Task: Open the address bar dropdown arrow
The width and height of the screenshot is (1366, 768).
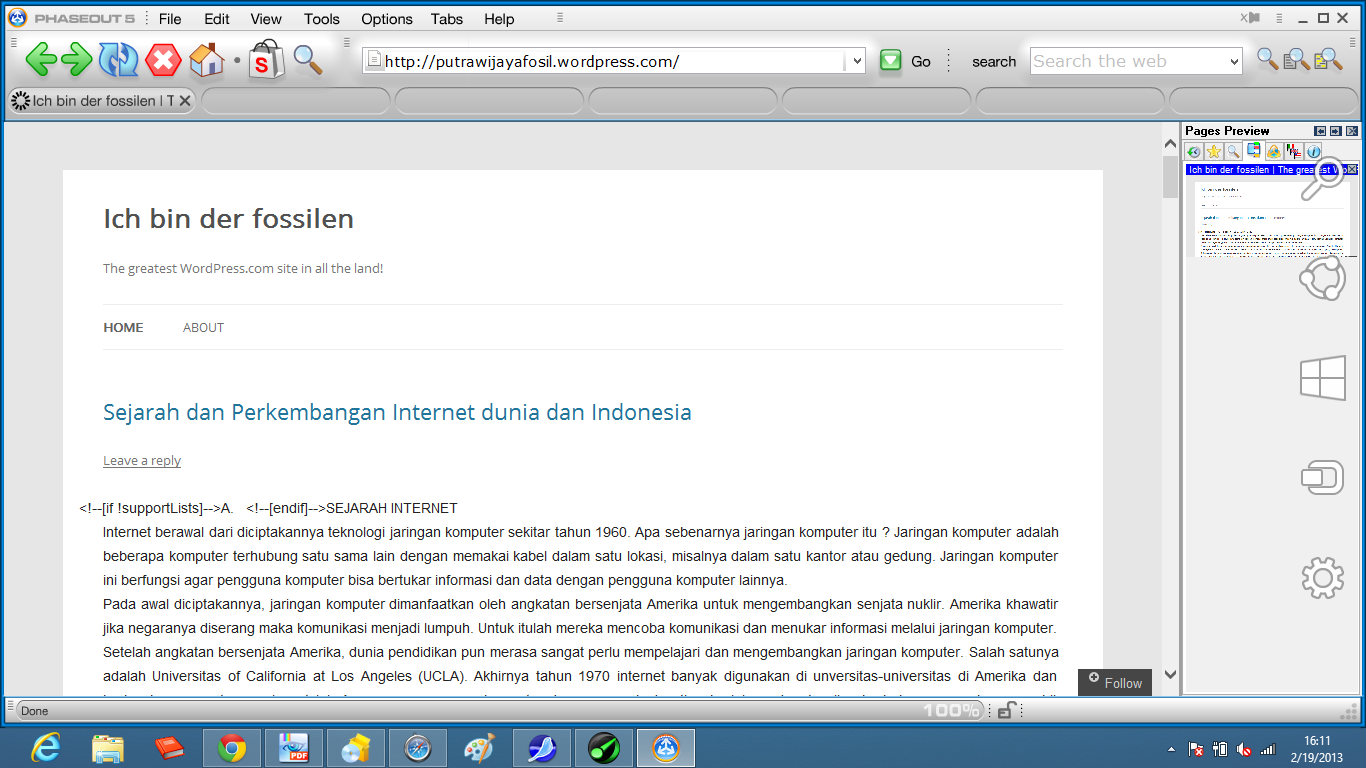Action: [x=856, y=60]
